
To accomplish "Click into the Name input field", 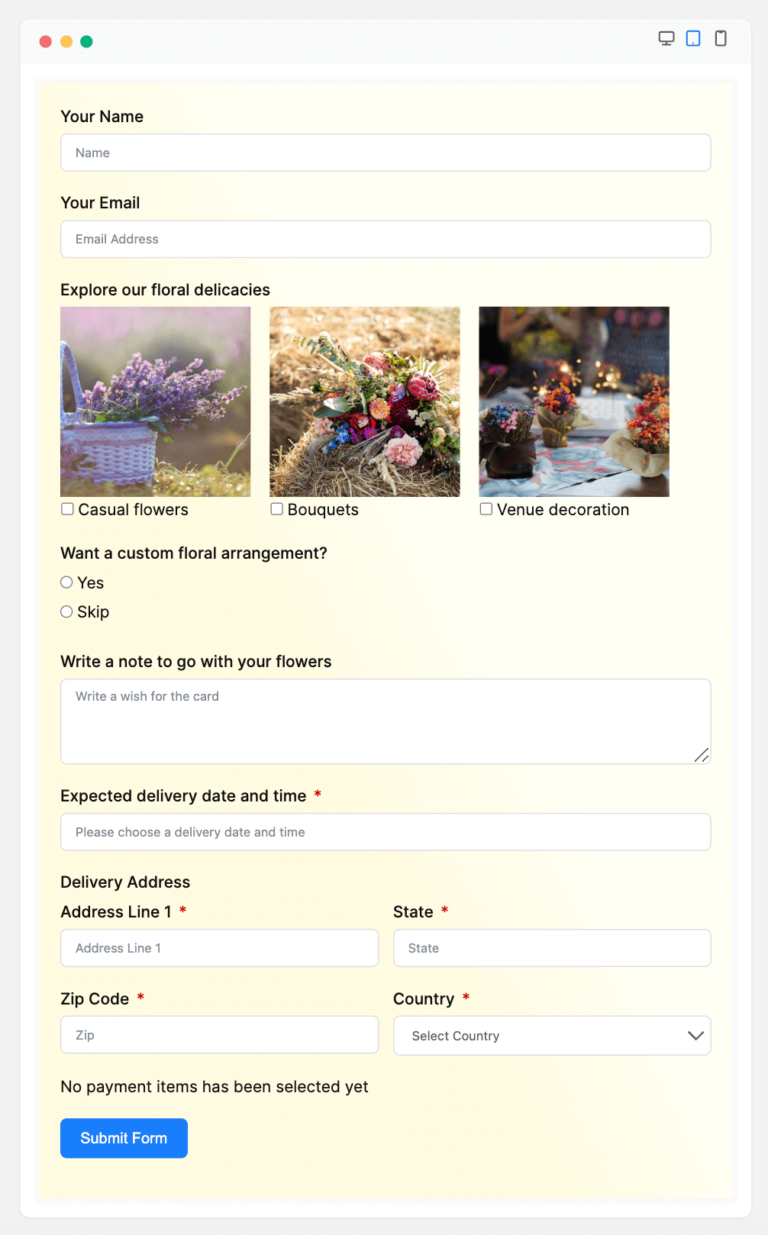I will click(385, 152).
